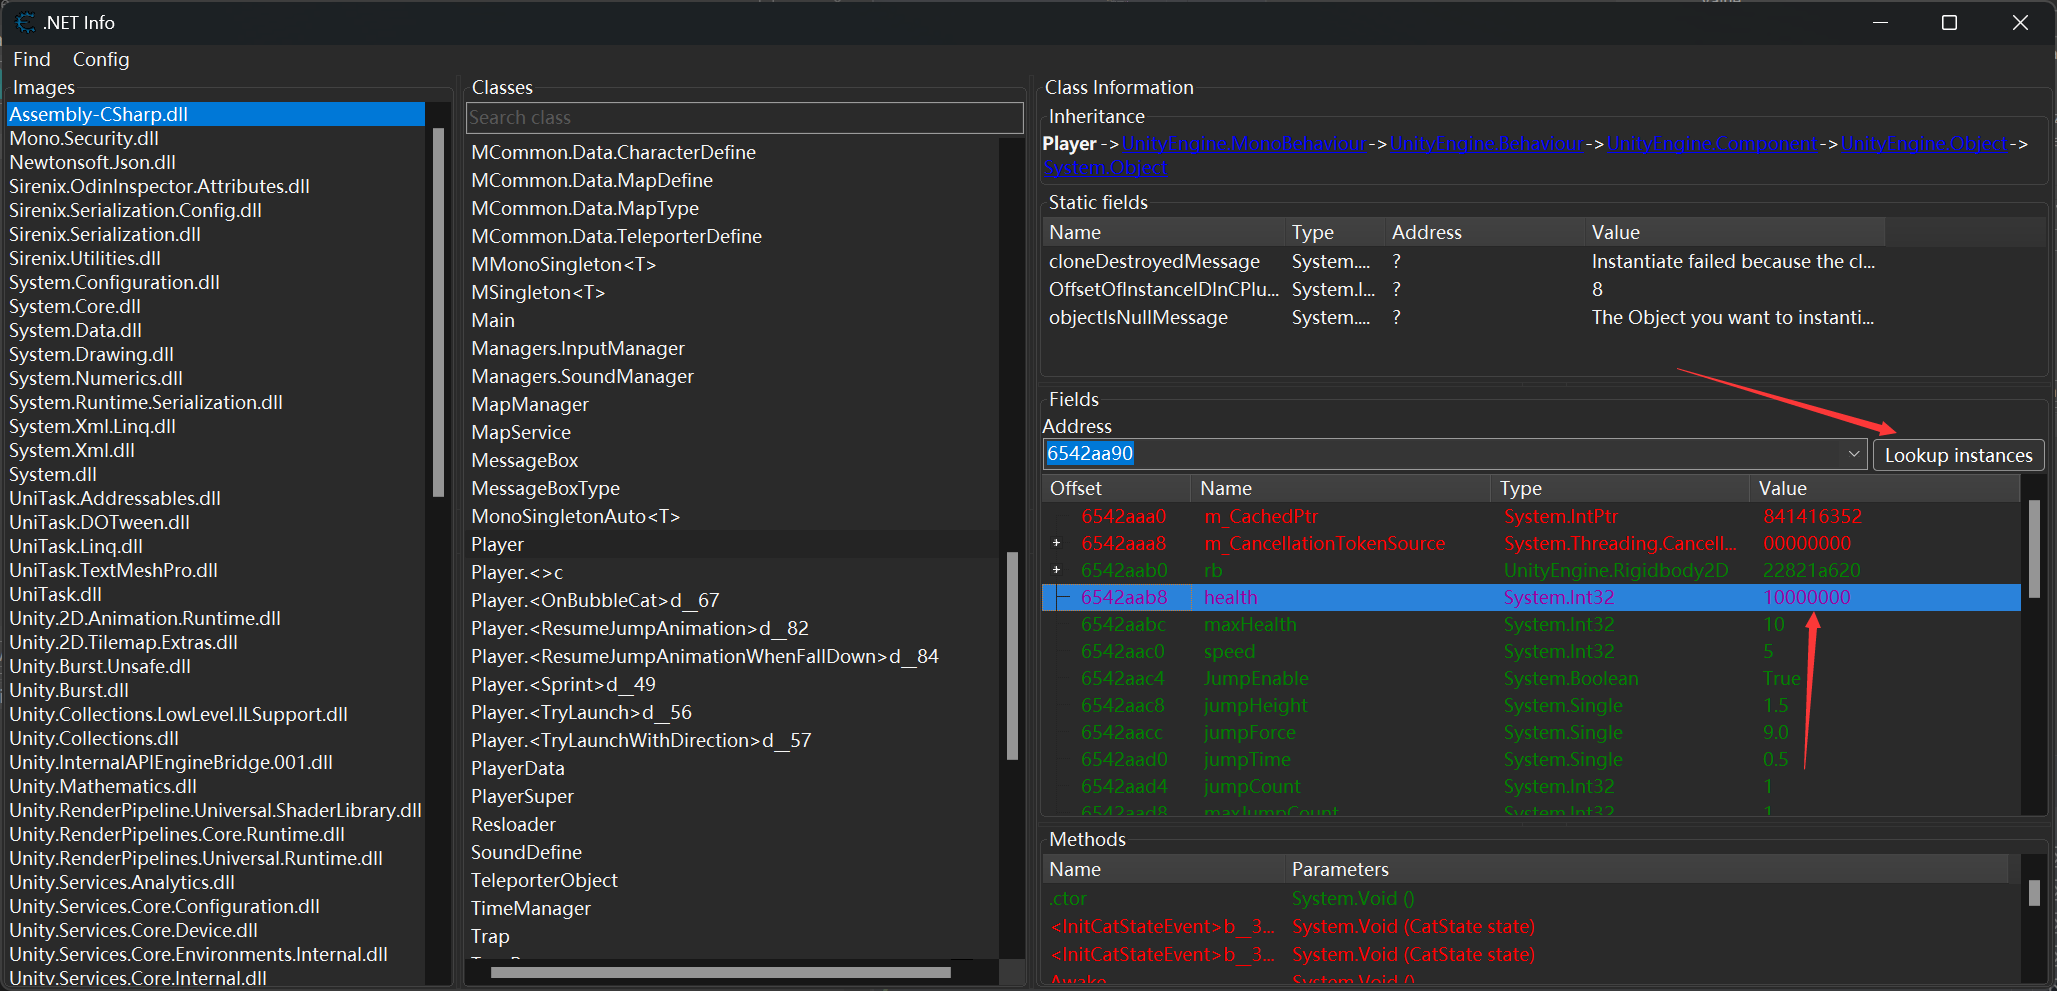Select the health field row

[x=1531, y=597]
